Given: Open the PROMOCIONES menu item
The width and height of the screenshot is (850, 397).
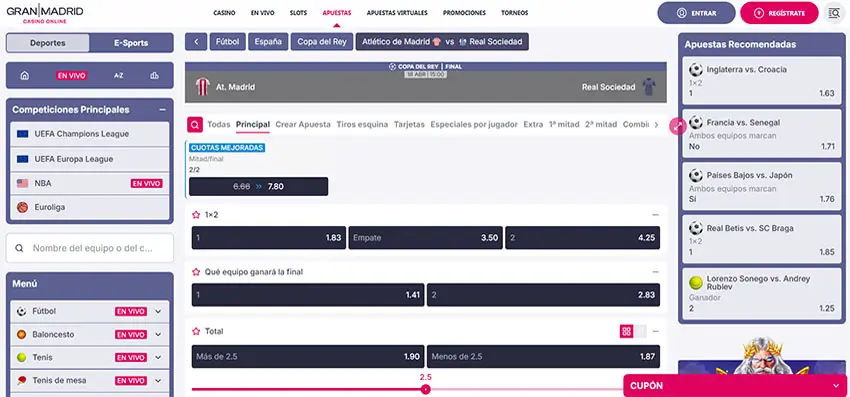Looking at the screenshot, I should pyautogui.click(x=464, y=13).
